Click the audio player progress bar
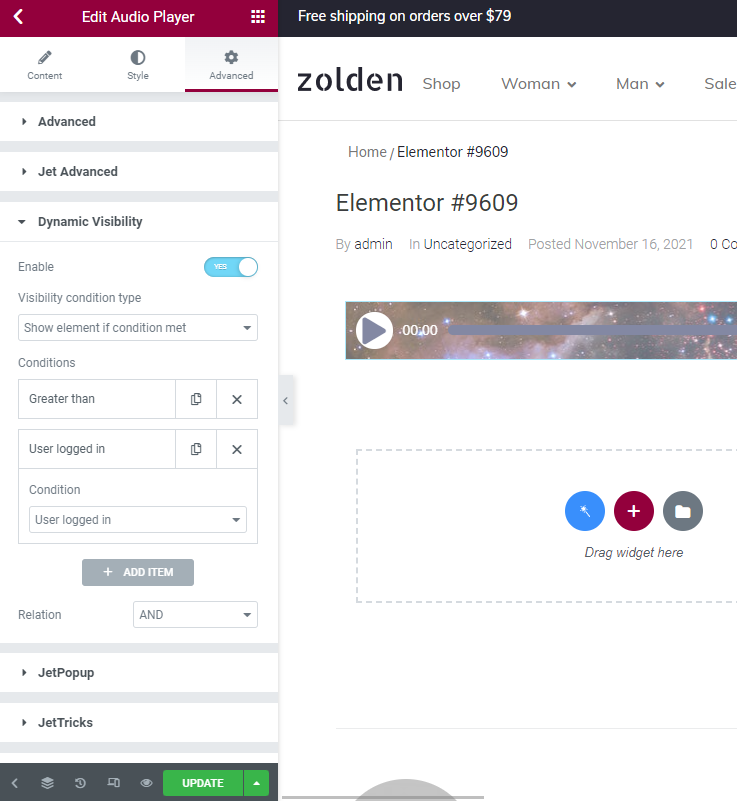The height and width of the screenshot is (801, 737). 592,330
